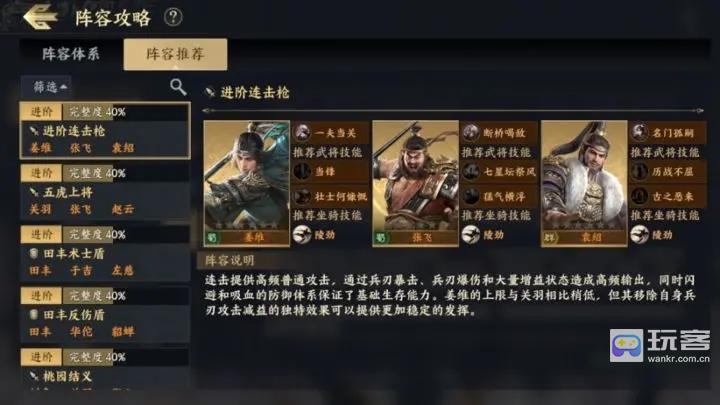
Task: Click 七星坛祭风 recommended skill icon
Action: point(471,172)
